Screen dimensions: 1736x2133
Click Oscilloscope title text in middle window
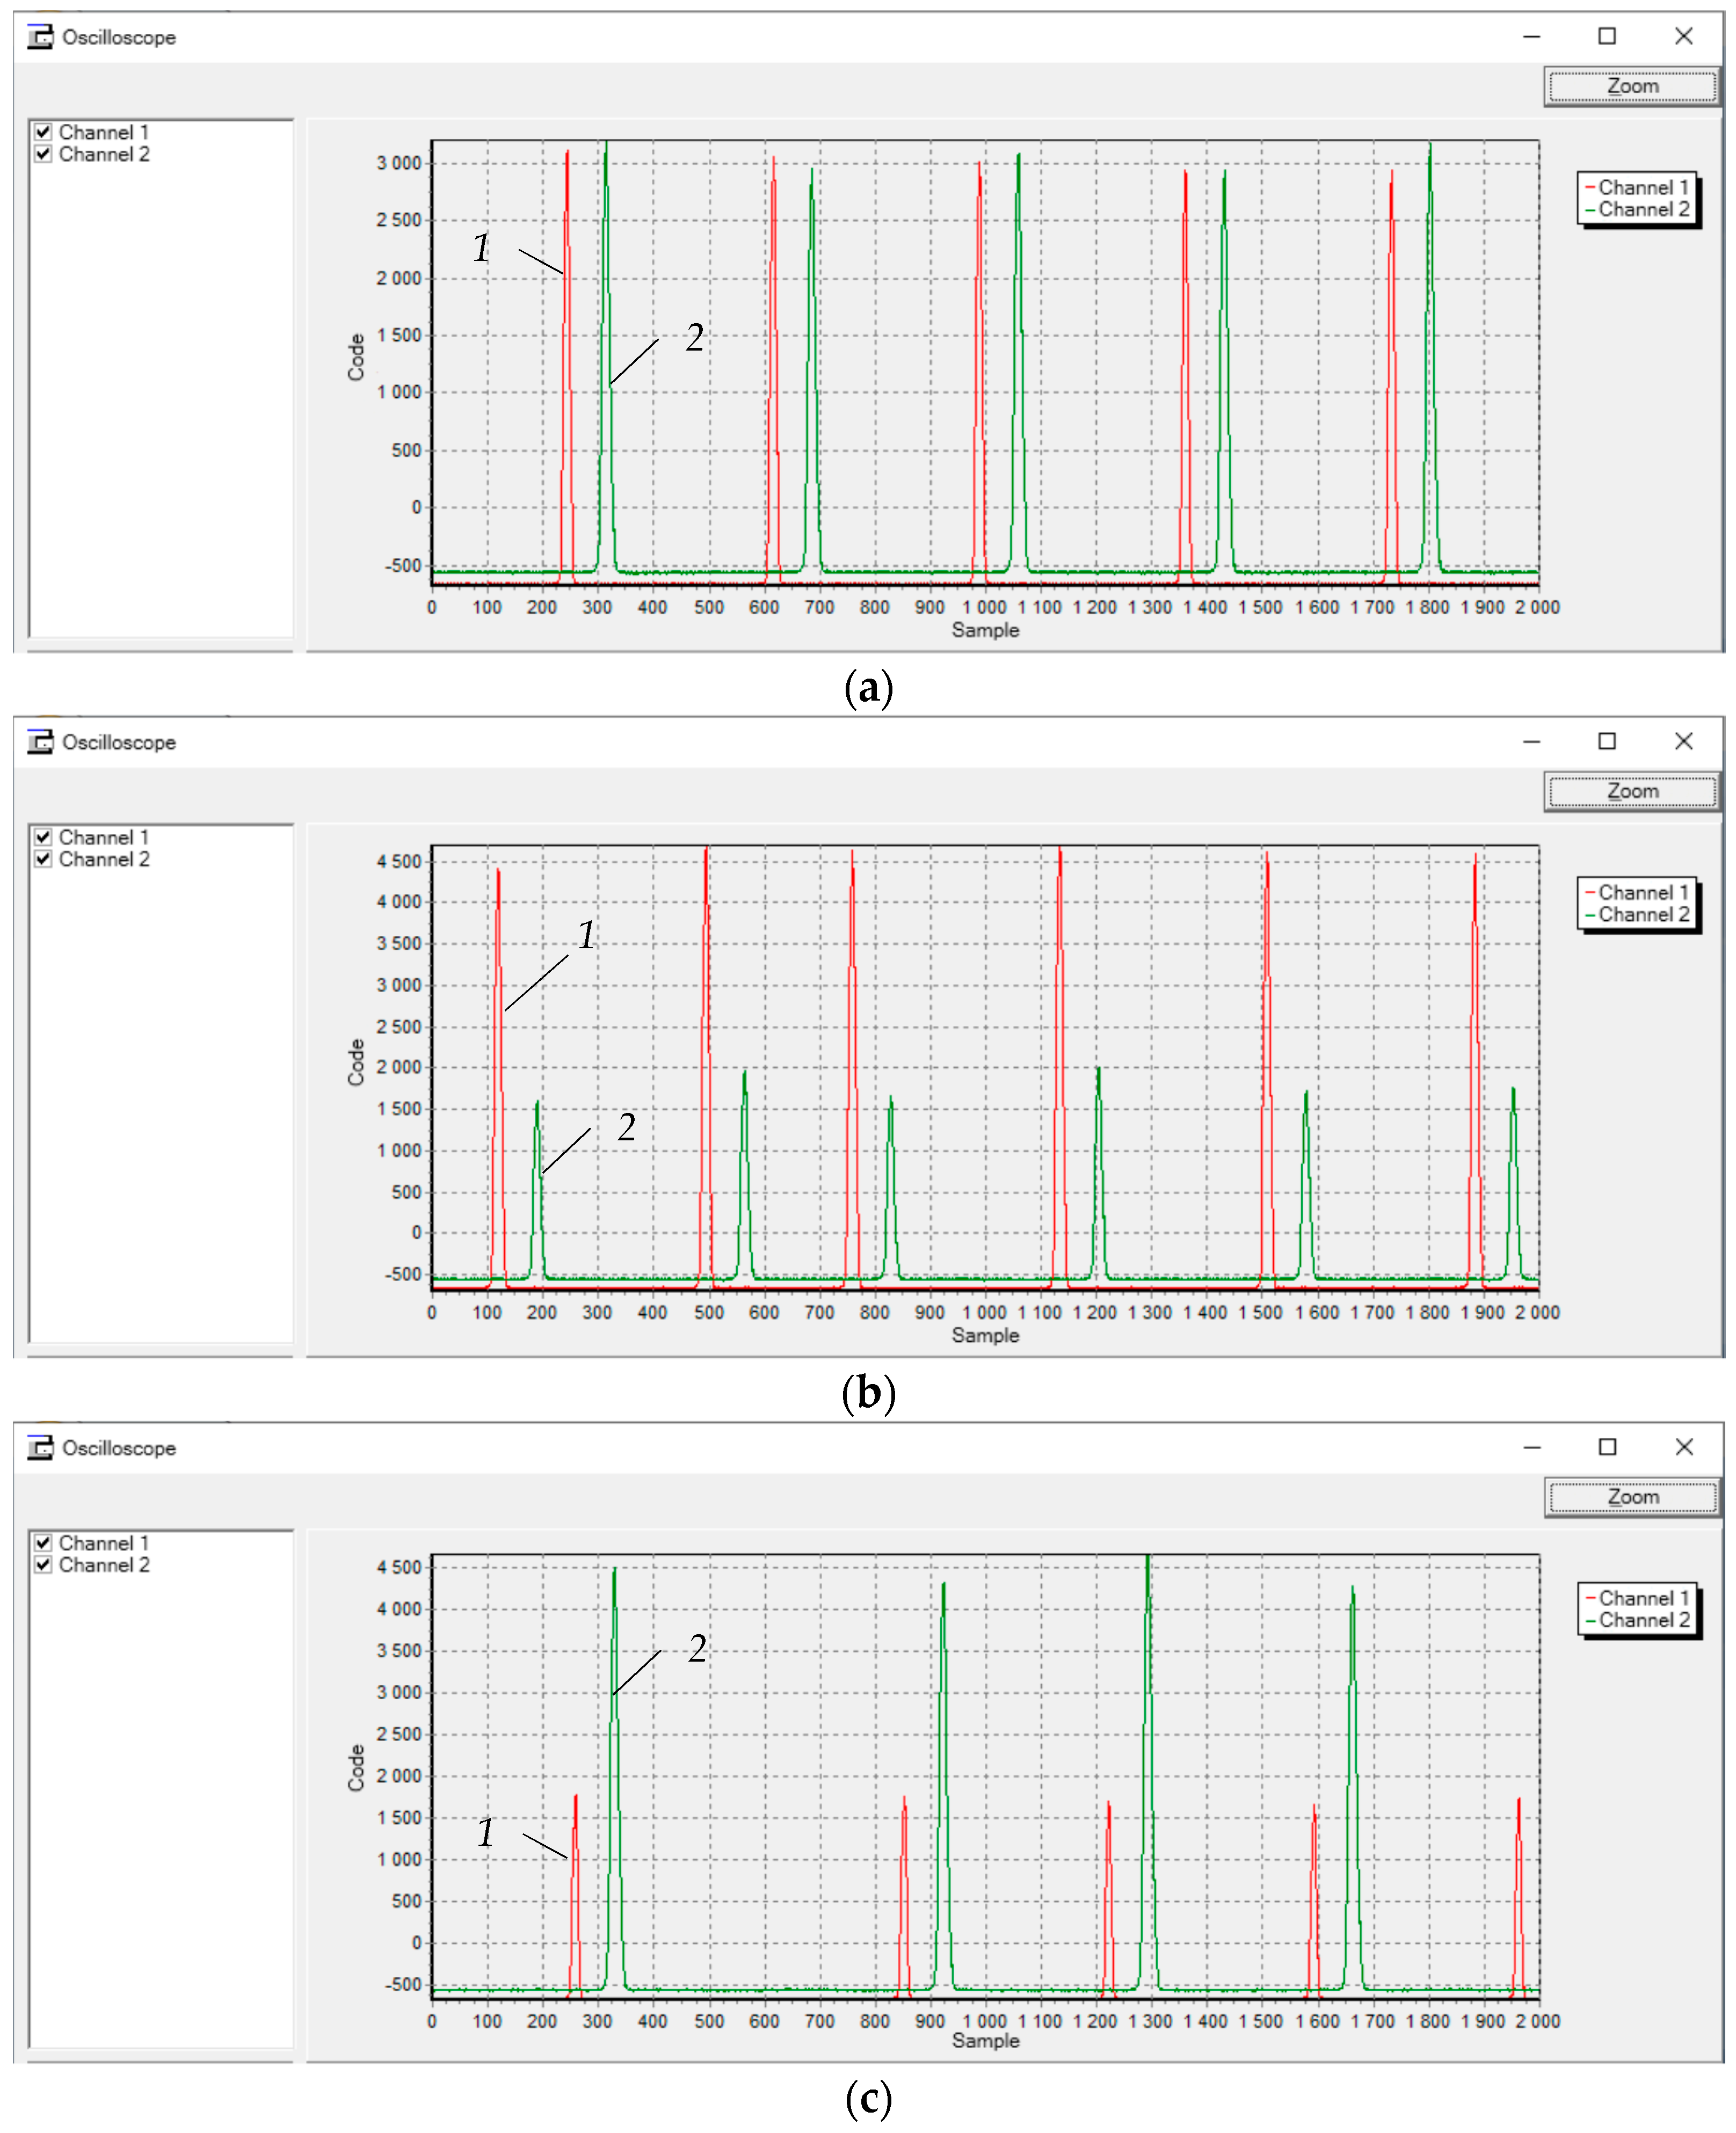tap(119, 743)
